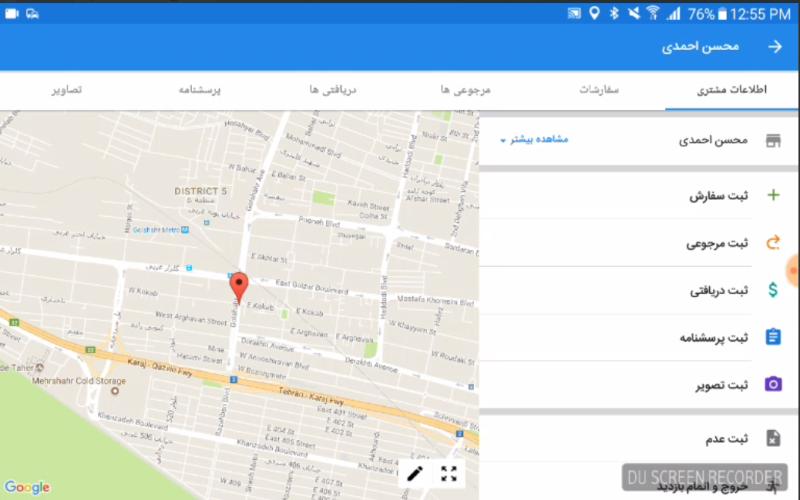Tap the ثبت مرجوعی option
This screenshot has height=500, width=800.
point(716,242)
